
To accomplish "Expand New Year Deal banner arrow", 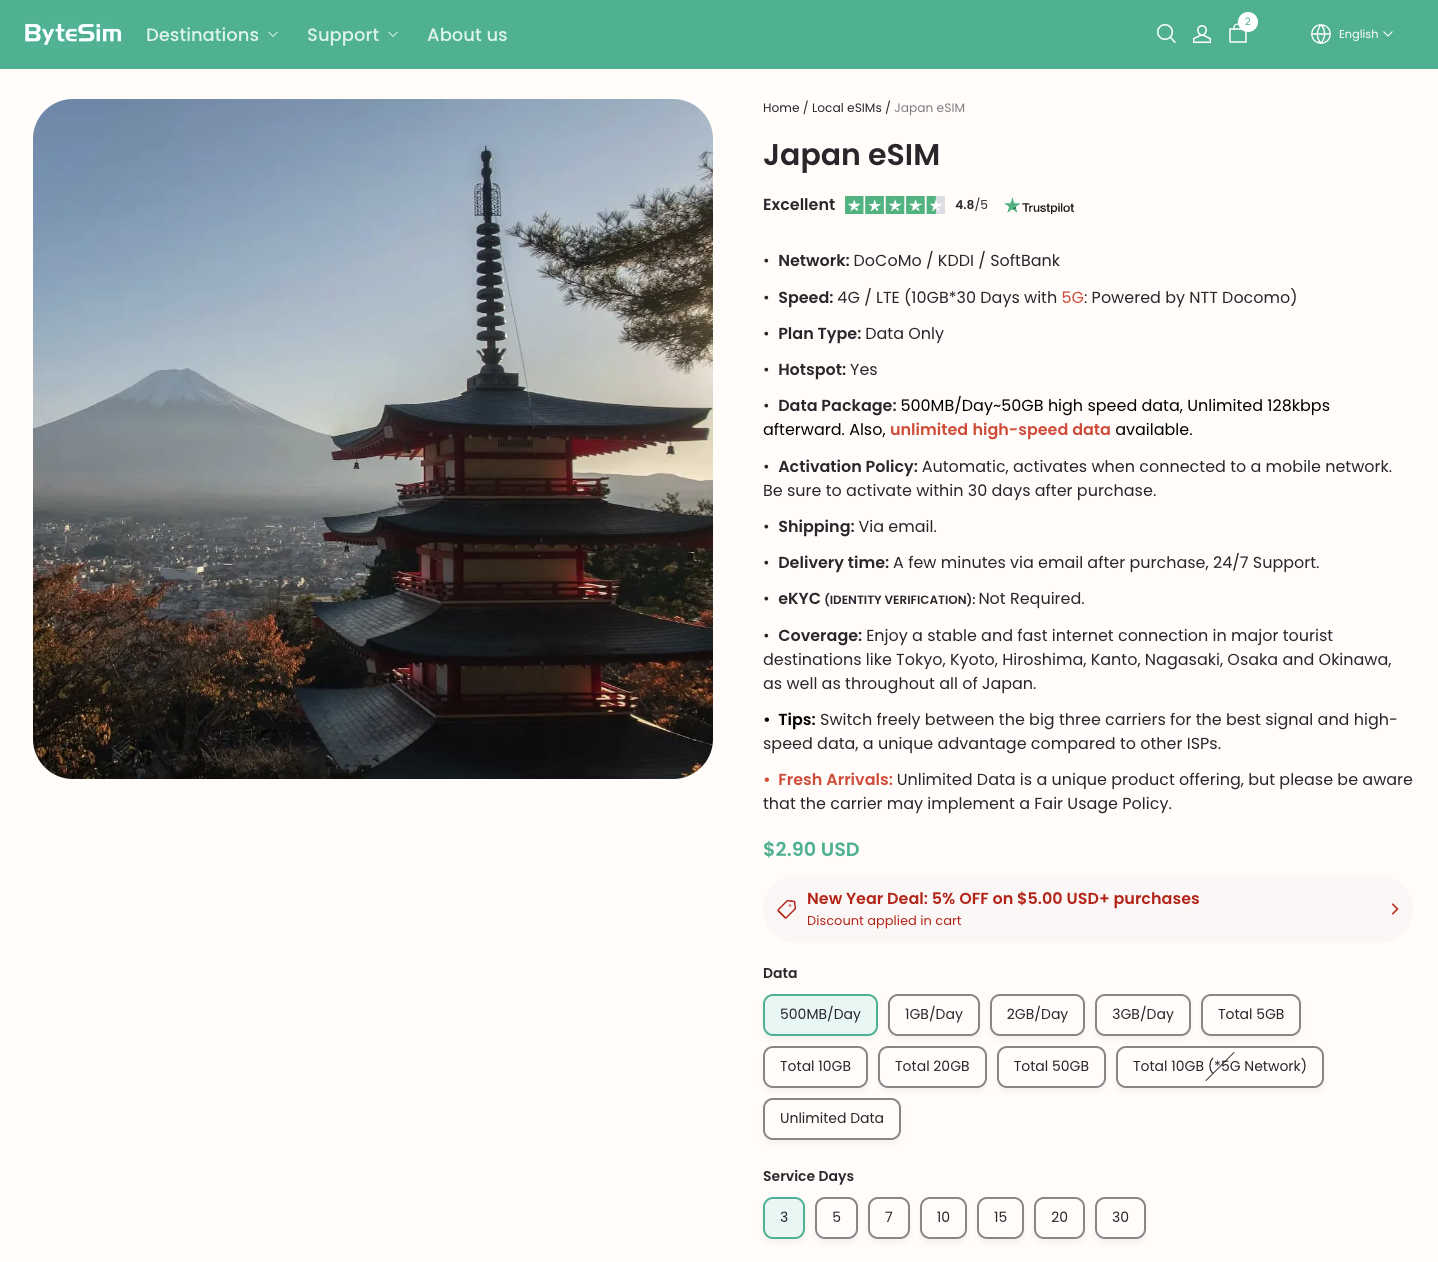I will point(1394,909).
